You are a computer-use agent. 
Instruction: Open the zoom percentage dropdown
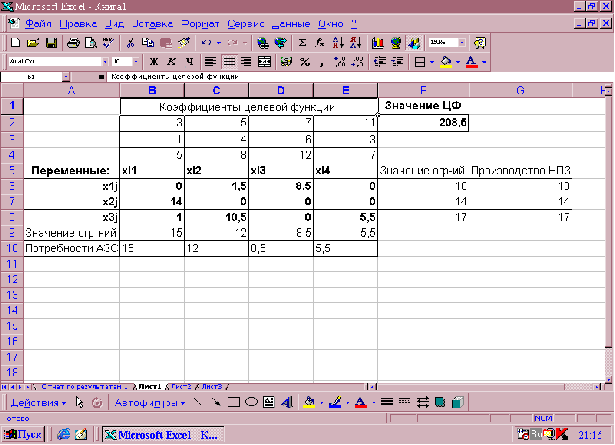[462, 42]
